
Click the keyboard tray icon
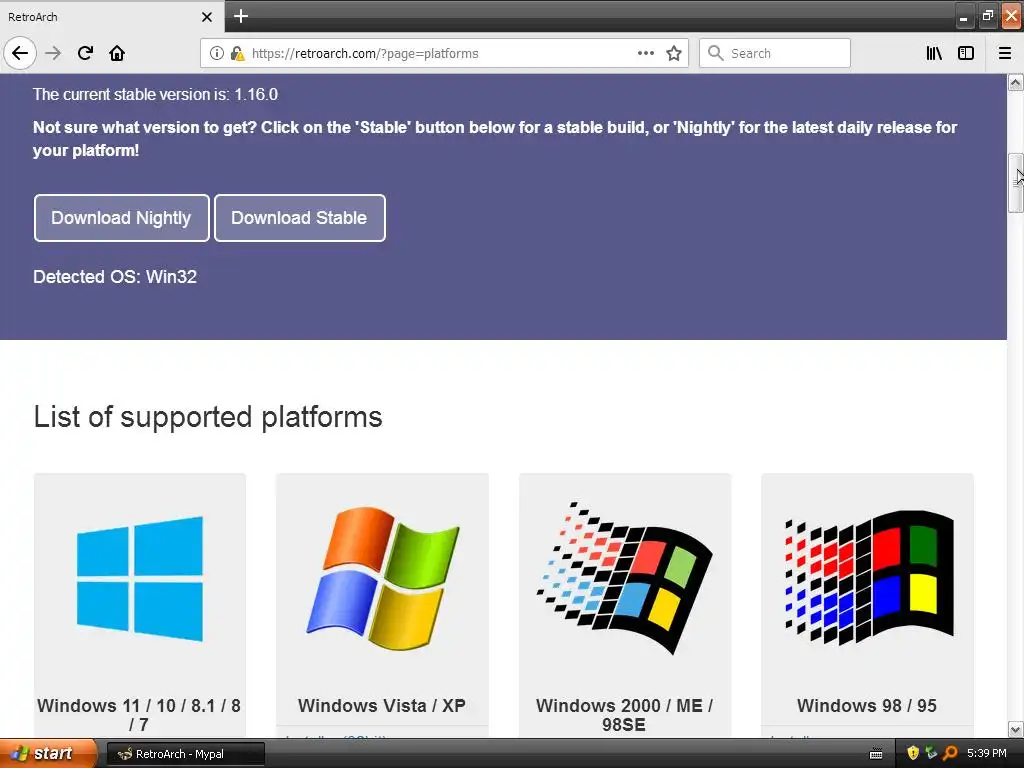[876, 754]
